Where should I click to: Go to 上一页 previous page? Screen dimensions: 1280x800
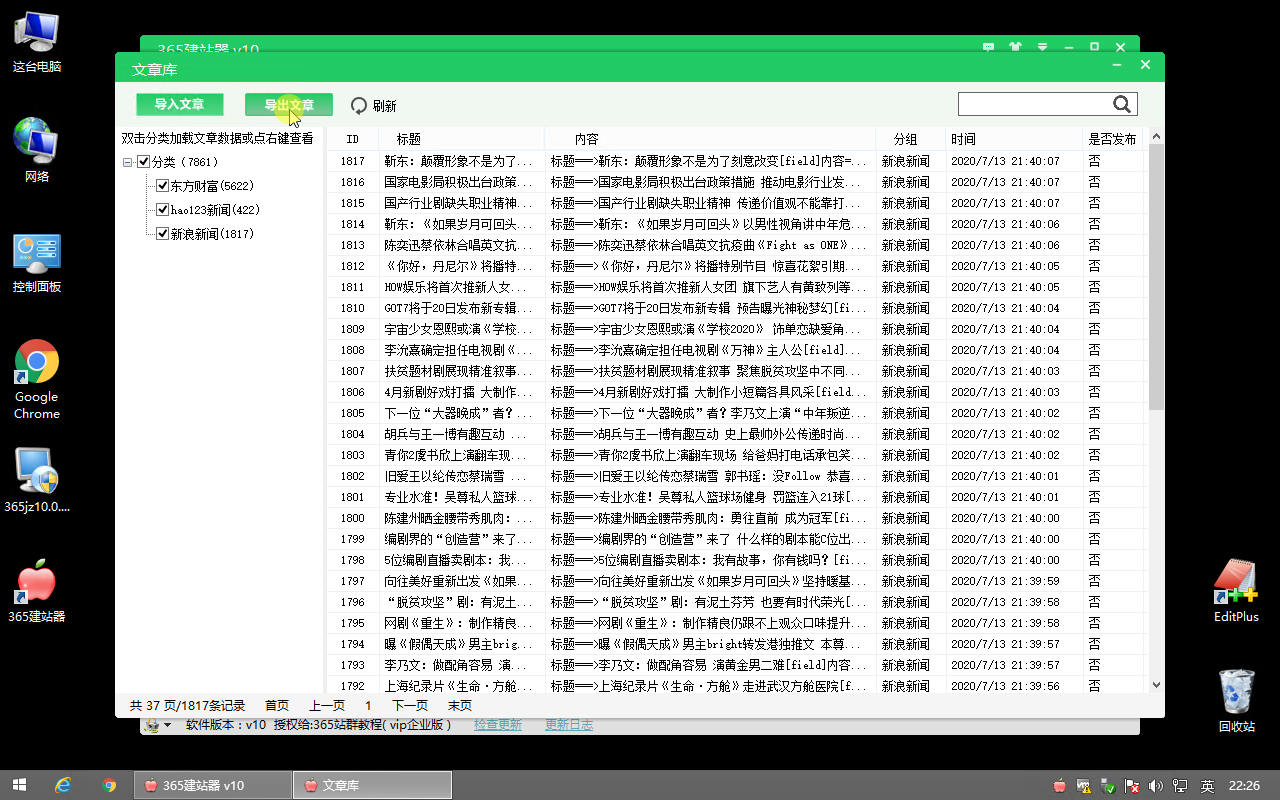click(327, 705)
